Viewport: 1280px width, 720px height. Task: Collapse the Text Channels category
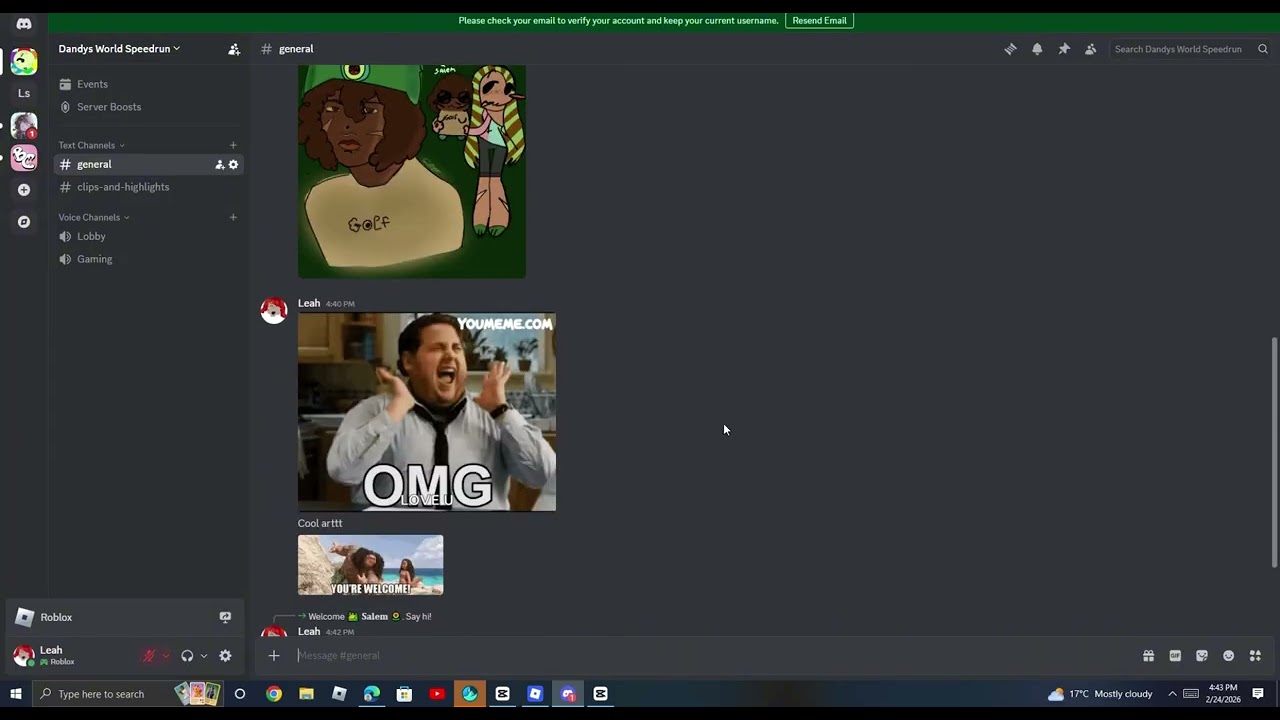pos(91,145)
